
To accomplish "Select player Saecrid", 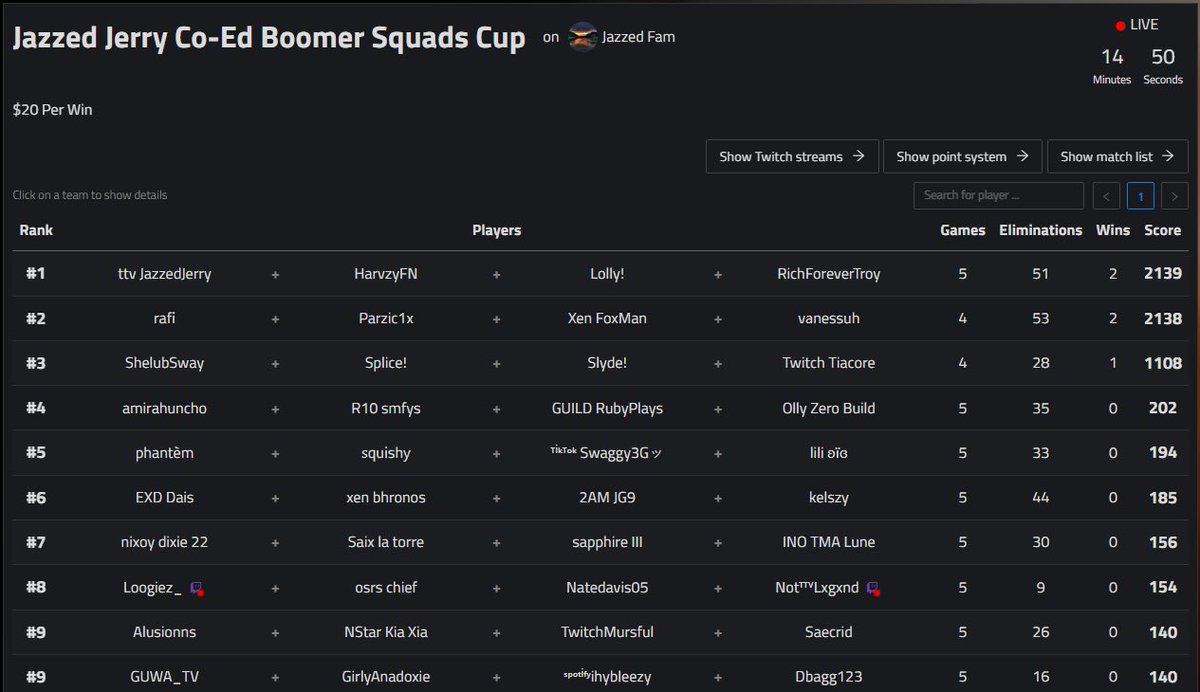I will (829, 632).
